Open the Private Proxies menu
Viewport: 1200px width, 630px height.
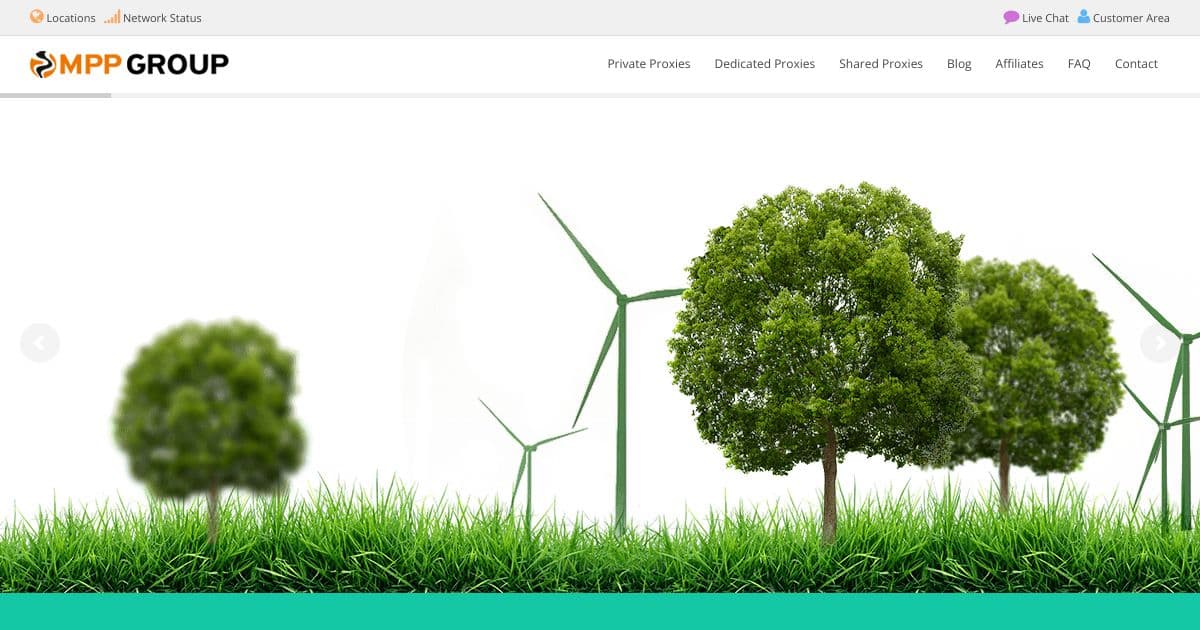point(648,63)
